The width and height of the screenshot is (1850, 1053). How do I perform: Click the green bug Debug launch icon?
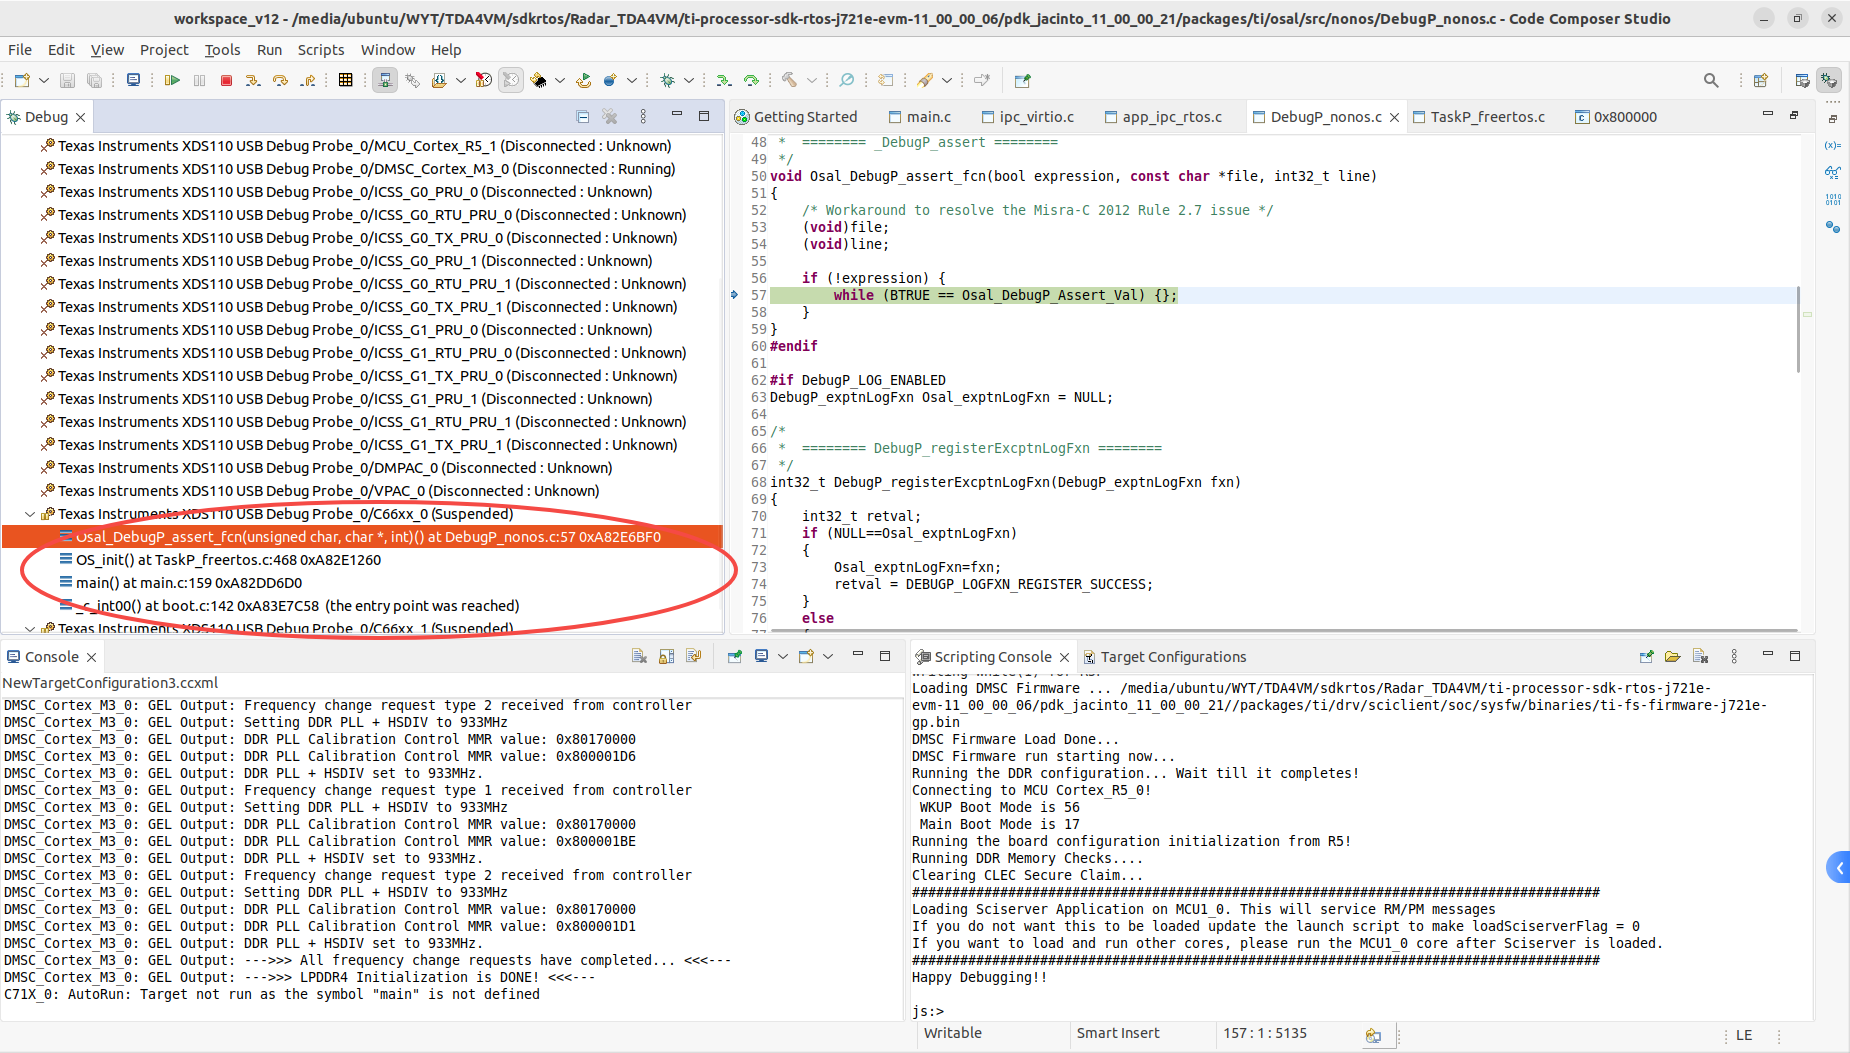(x=667, y=80)
